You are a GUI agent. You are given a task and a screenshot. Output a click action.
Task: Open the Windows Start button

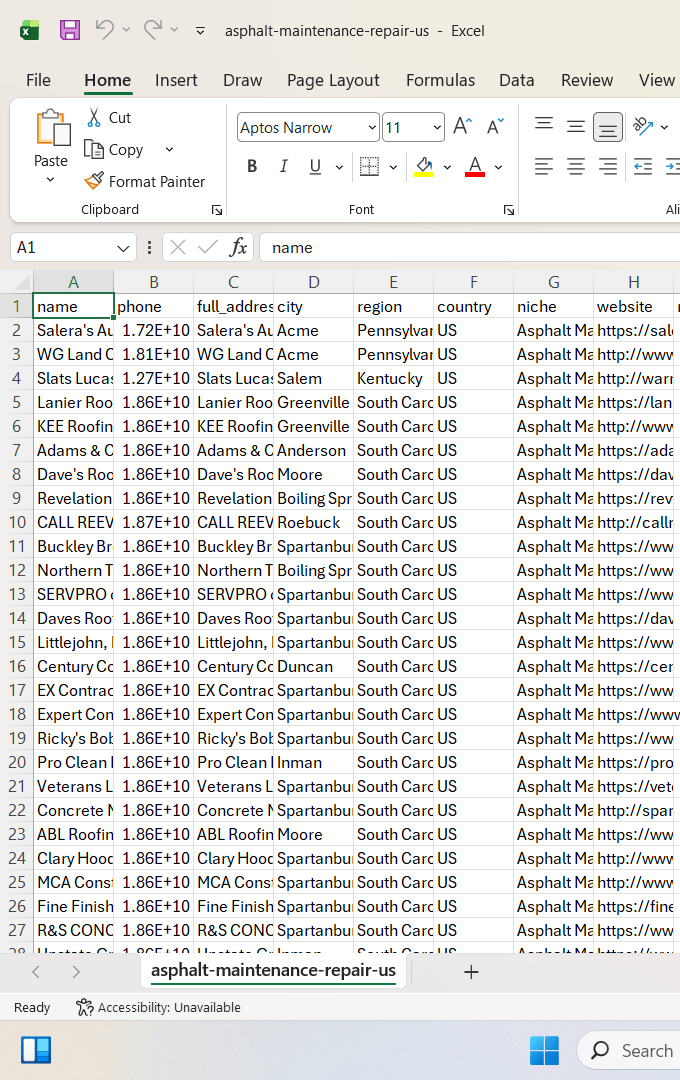(x=544, y=1050)
